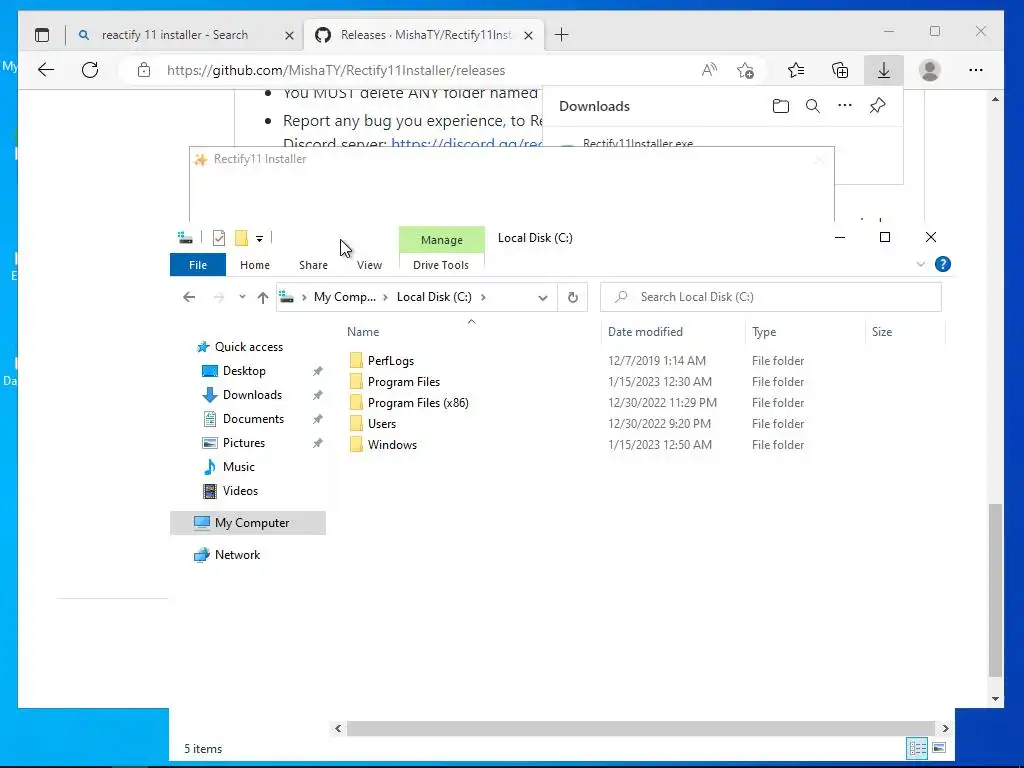Refresh the Local Disk (C:) view
Image resolution: width=1024 pixels, height=768 pixels.
click(x=573, y=297)
